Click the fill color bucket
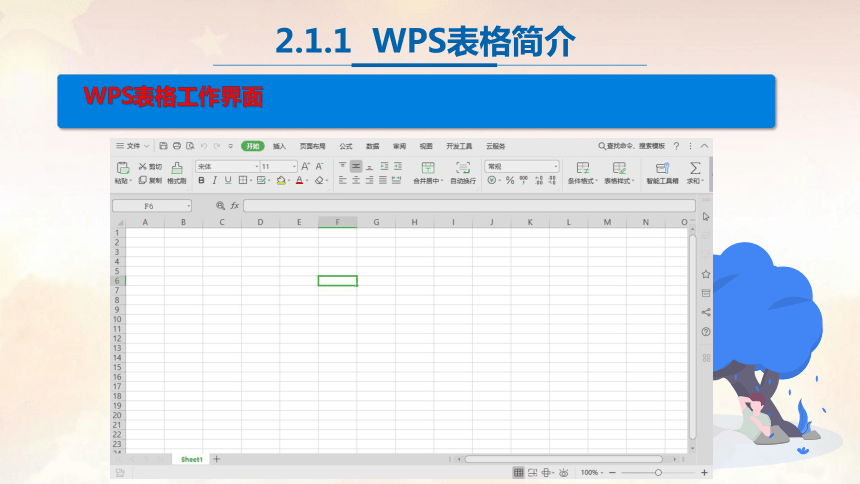 [x=281, y=181]
